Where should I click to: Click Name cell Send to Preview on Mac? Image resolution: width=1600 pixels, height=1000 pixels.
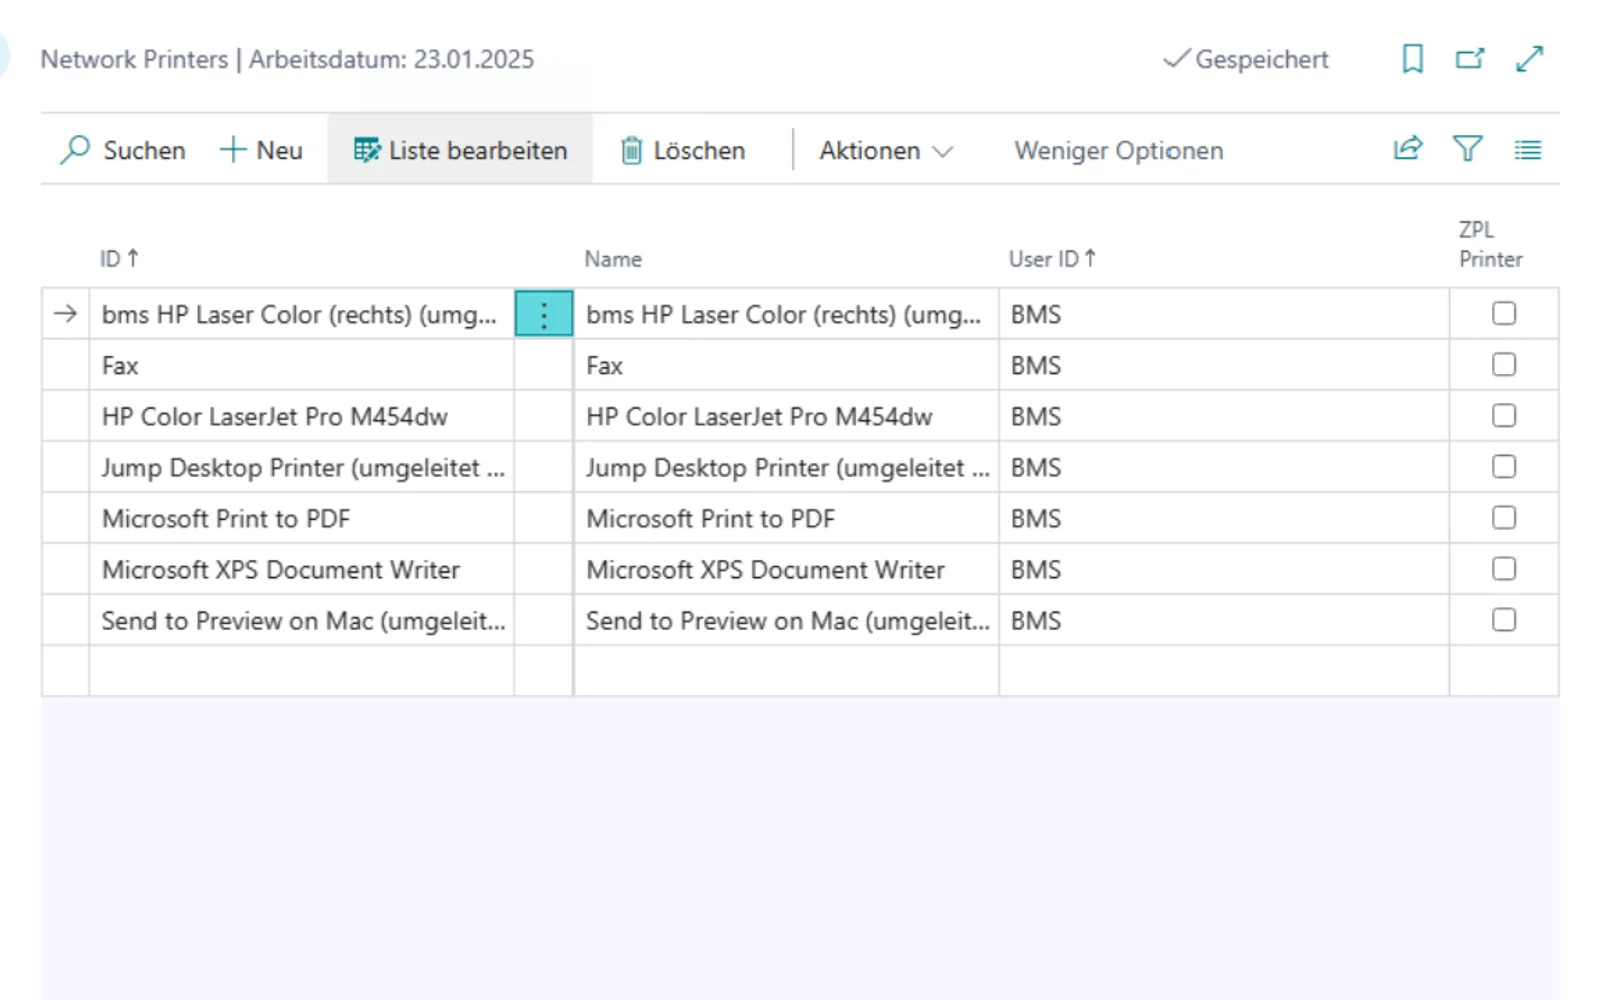point(786,620)
